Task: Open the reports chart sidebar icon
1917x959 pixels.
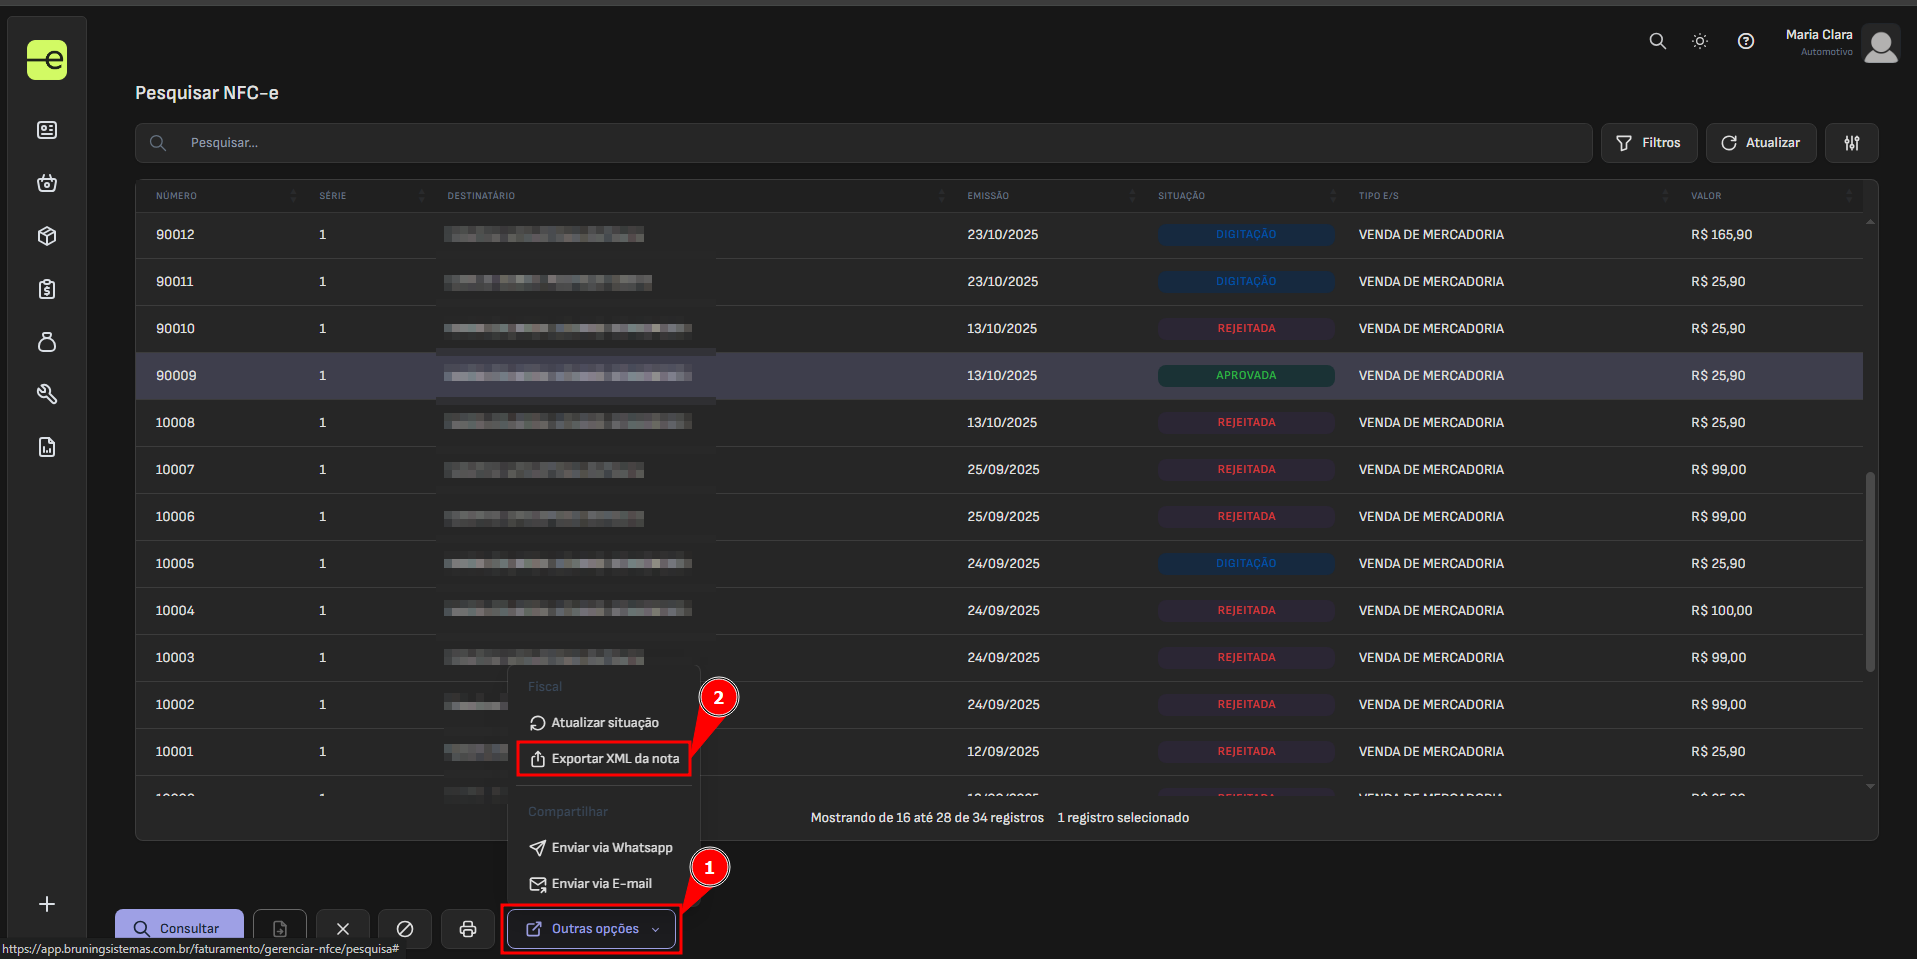Action: coord(47,447)
